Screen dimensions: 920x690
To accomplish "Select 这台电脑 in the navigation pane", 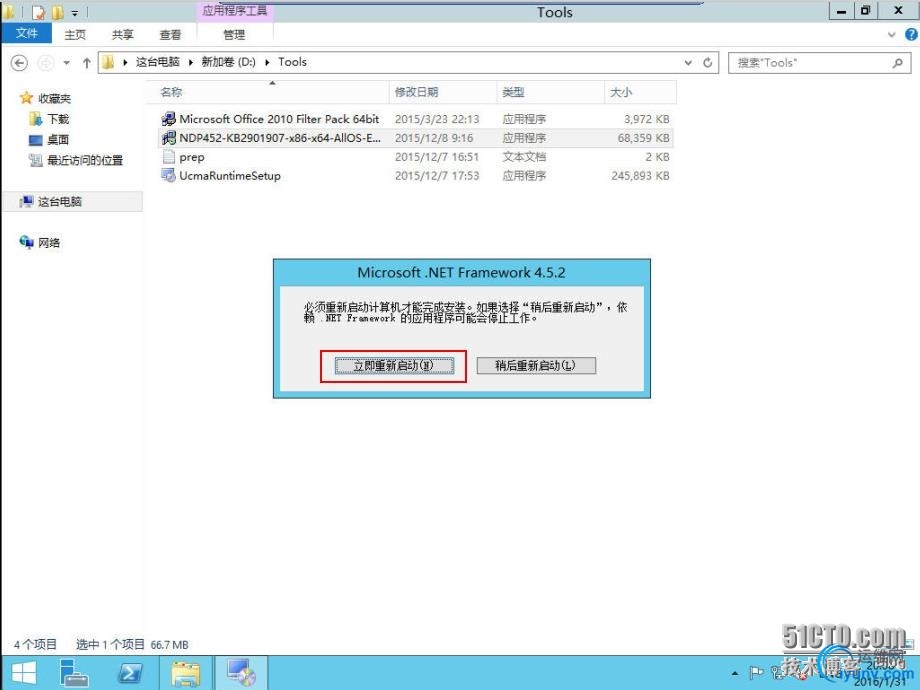I will [x=60, y=202].
